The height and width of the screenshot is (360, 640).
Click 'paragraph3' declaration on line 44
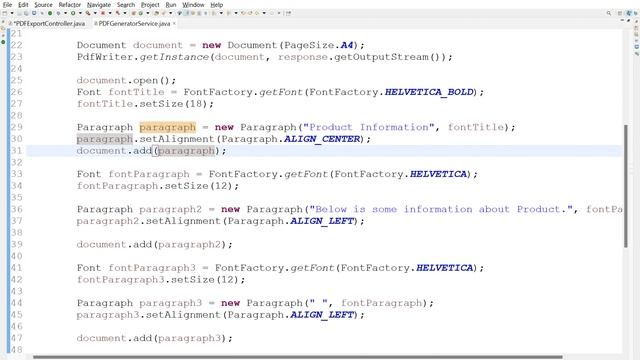point(171,303)
